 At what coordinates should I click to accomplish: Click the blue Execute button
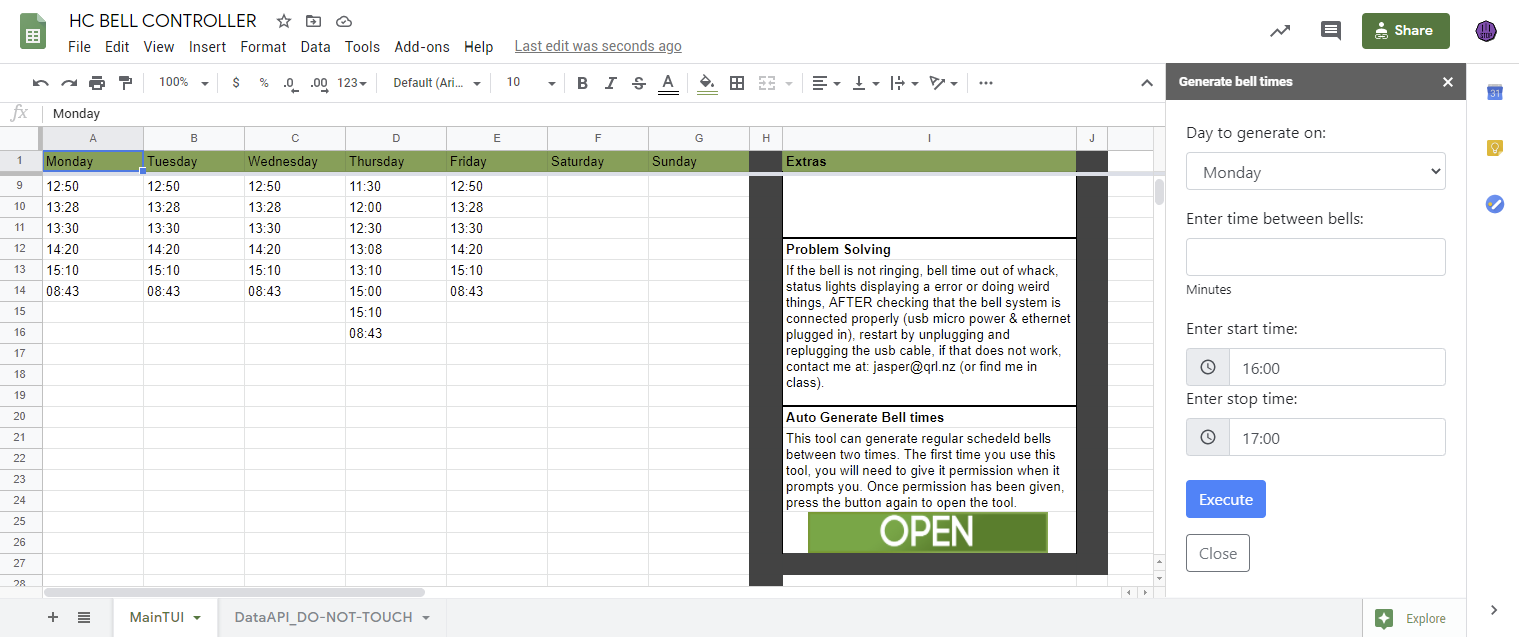coord(1225,499)
